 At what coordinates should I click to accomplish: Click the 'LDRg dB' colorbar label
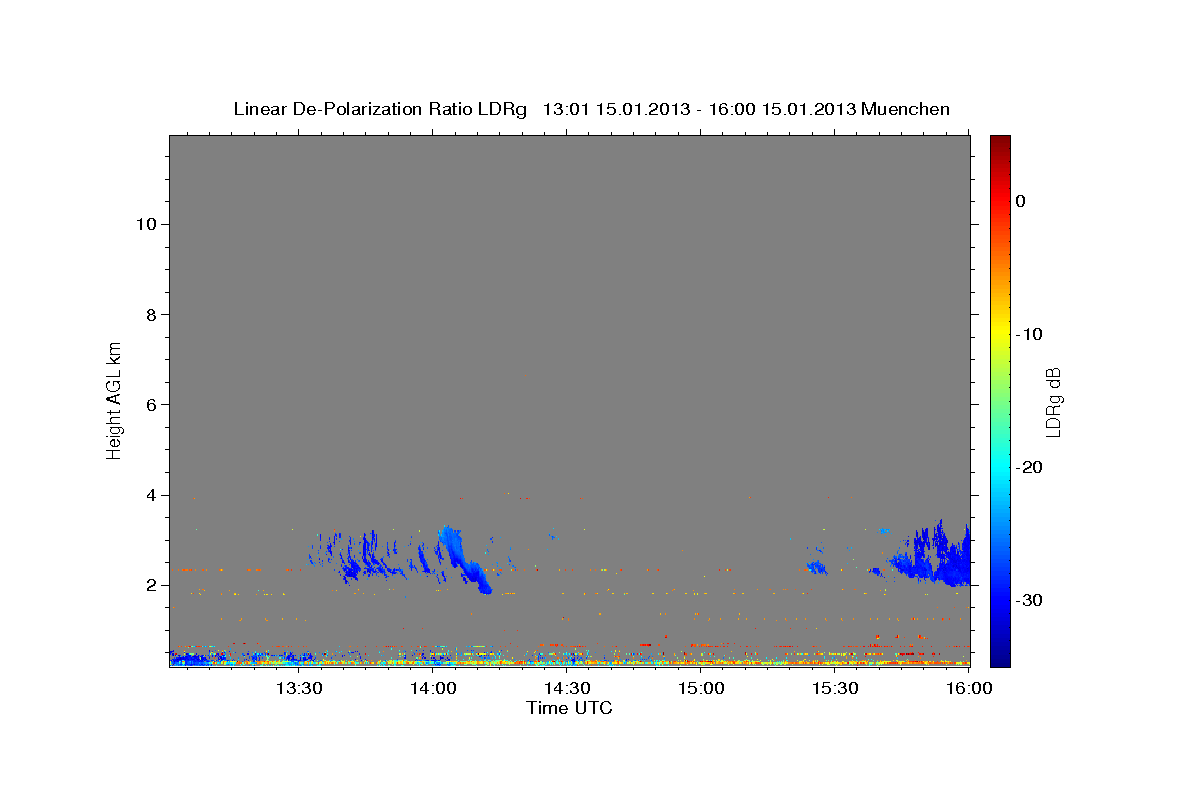click(x=1053, y=402)
